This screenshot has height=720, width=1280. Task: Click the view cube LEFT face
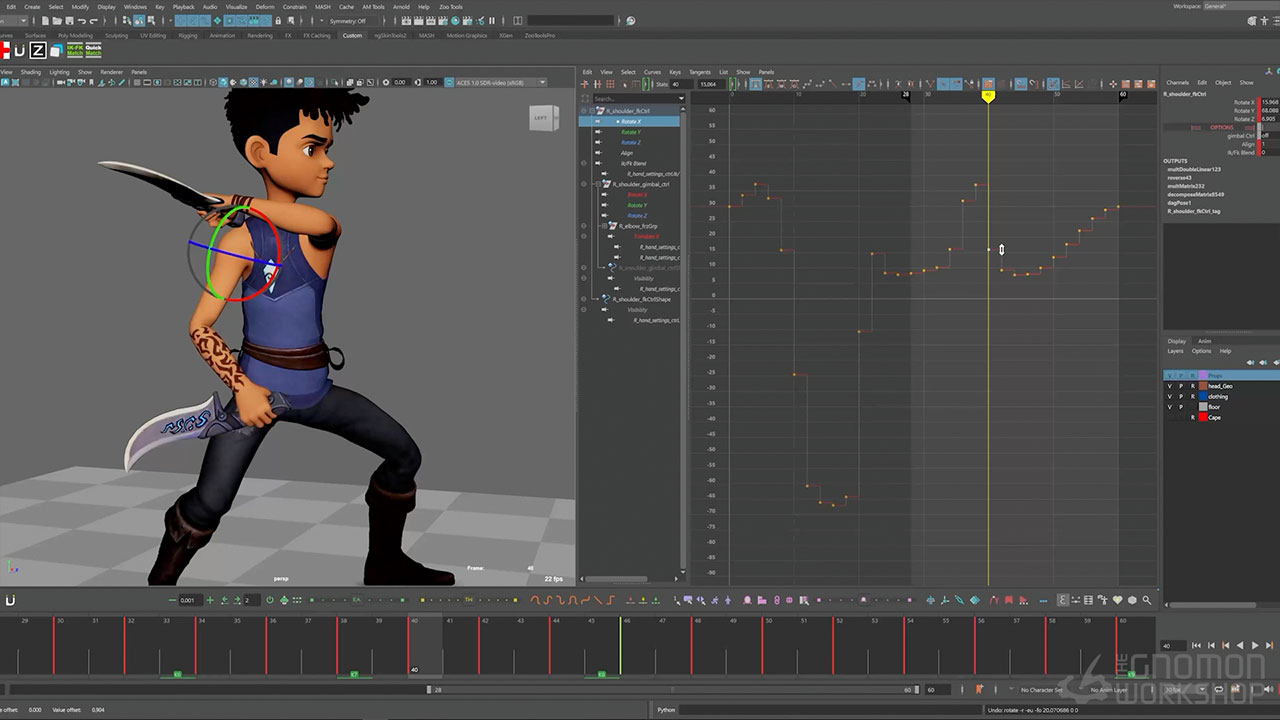pyautogui.click(x=542, y=118)
